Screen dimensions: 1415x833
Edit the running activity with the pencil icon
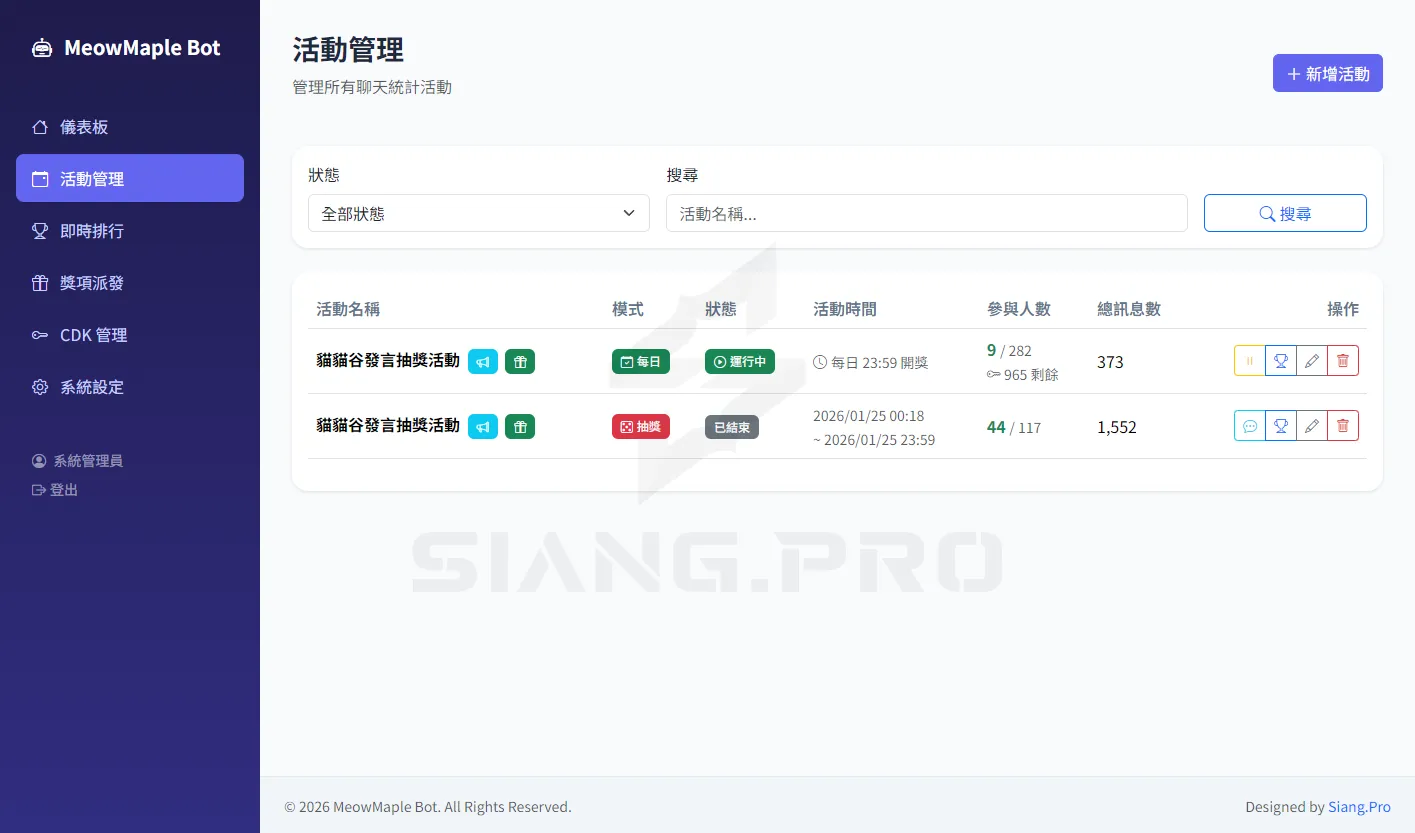tap(1312, 361)
